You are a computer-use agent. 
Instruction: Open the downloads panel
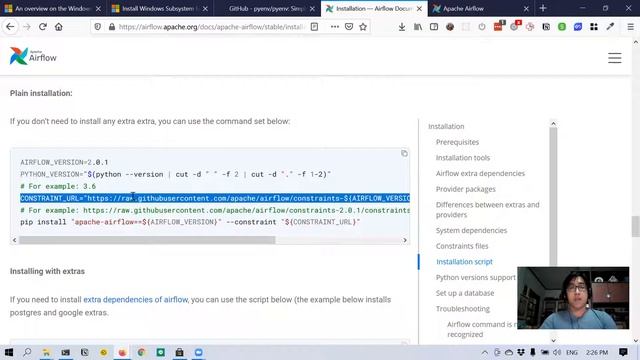point(402,27)
